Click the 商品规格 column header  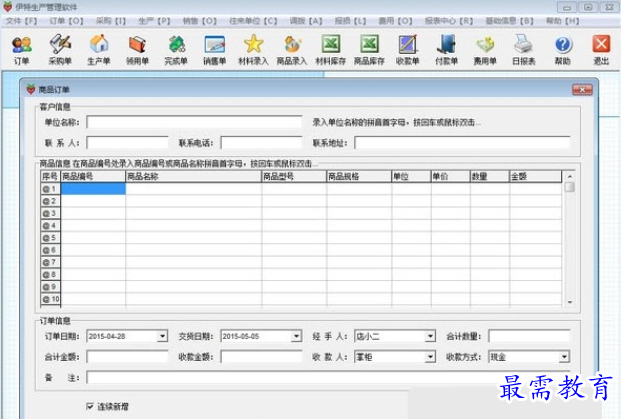[359, 176]
